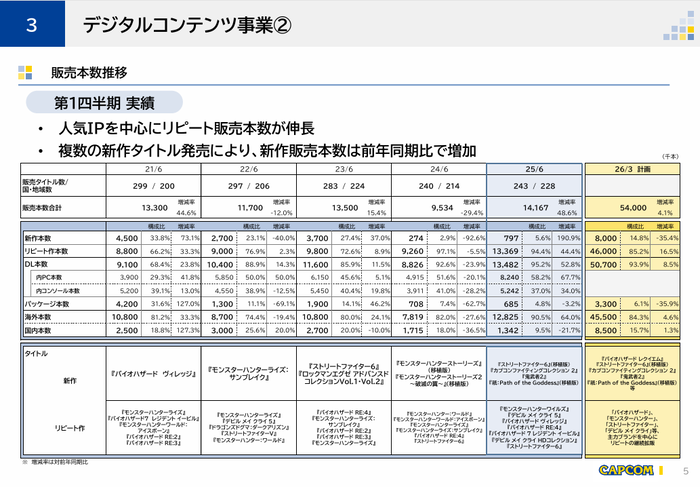This screenshot has width=700, height=487.
Task: Click total units value 11,700
Action: click(250, 208)
